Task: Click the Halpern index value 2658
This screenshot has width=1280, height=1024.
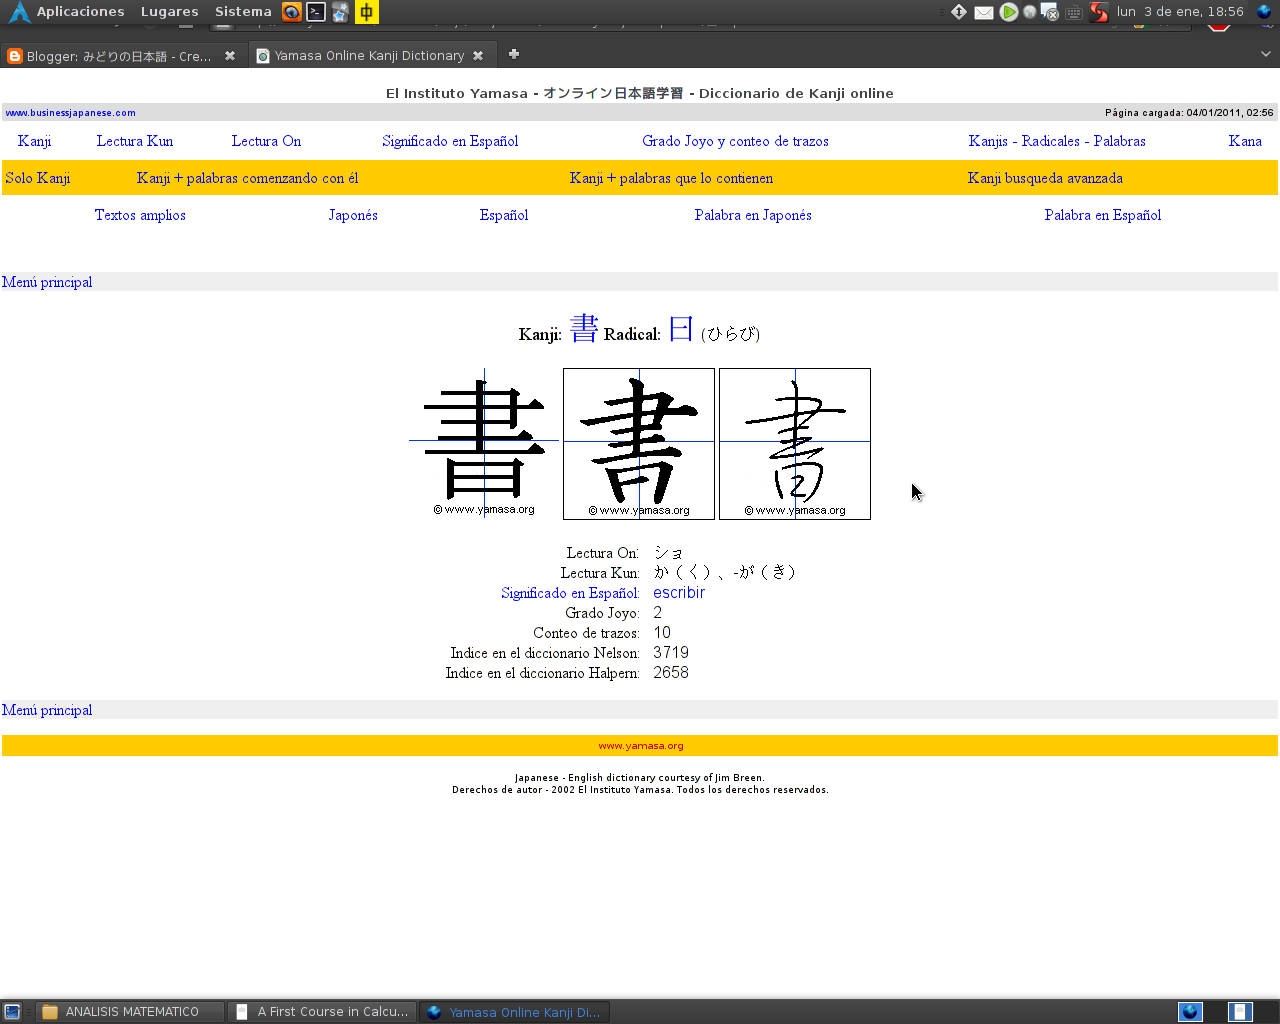Action: coord(671,673)
